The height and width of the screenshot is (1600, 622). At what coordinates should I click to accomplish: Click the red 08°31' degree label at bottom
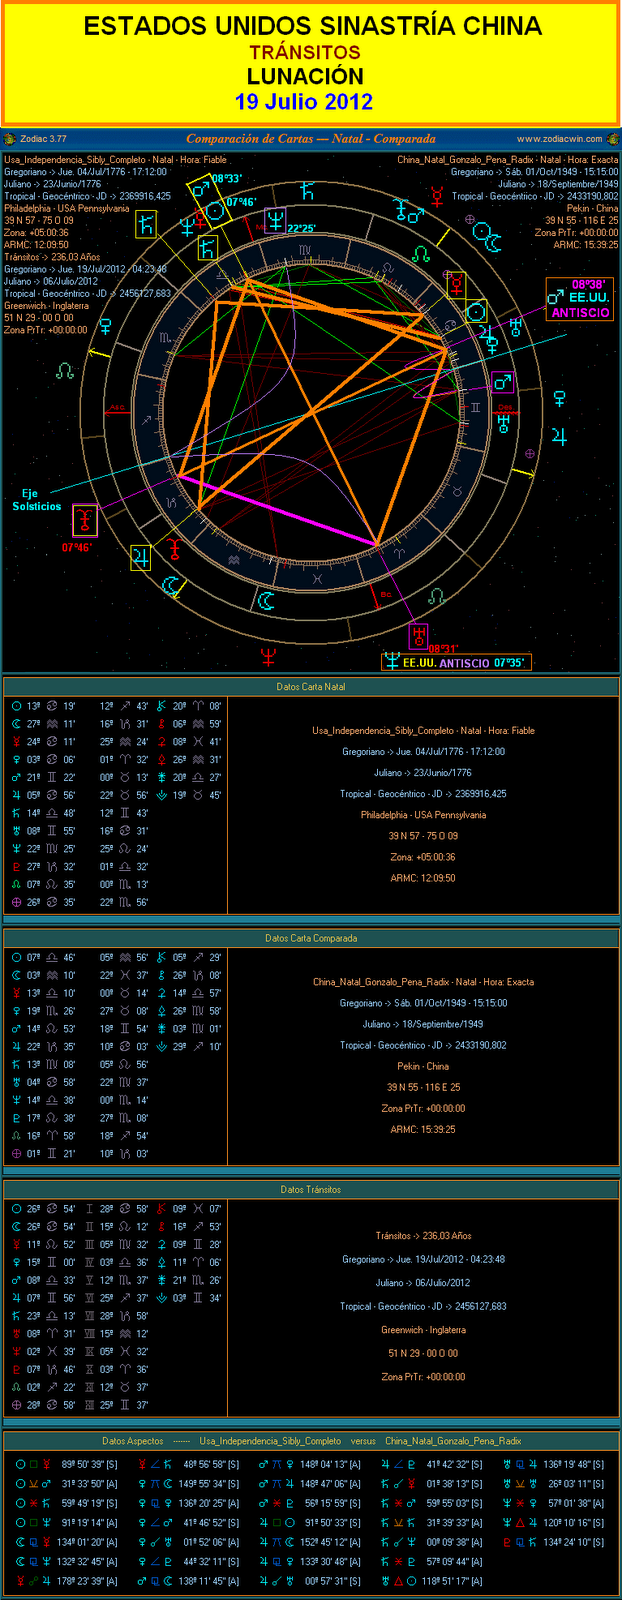444,648
